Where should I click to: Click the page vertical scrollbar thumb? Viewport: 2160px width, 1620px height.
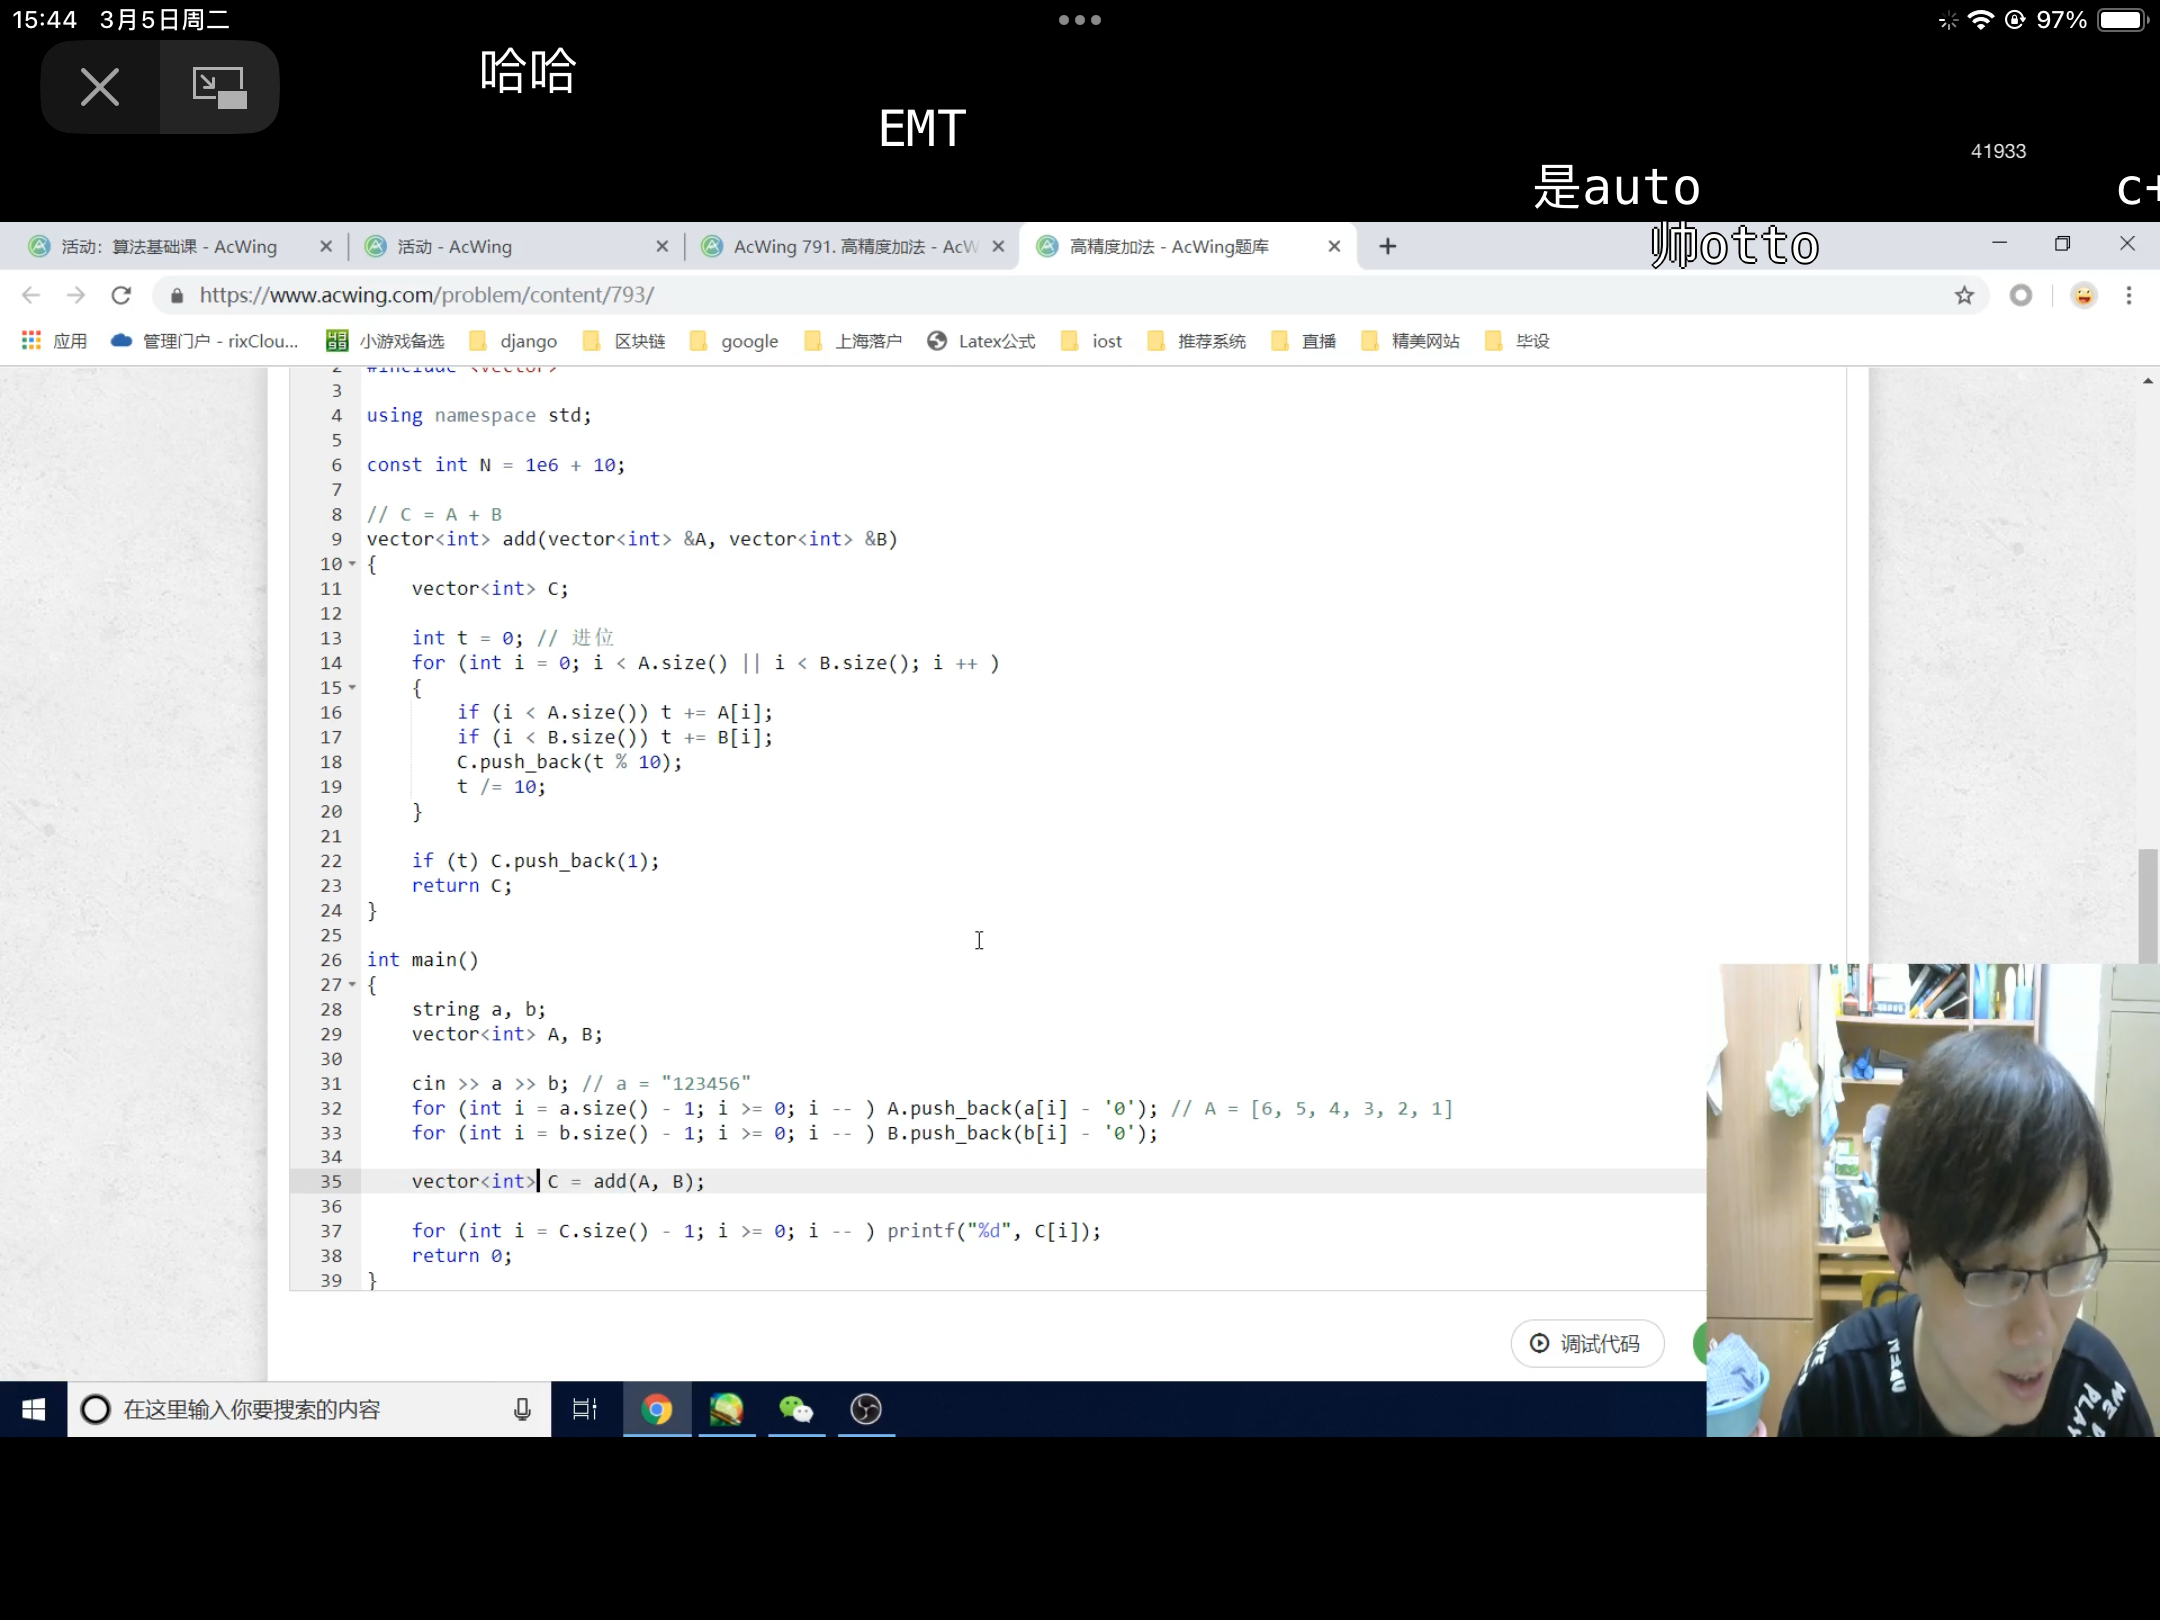(2147, 905)
